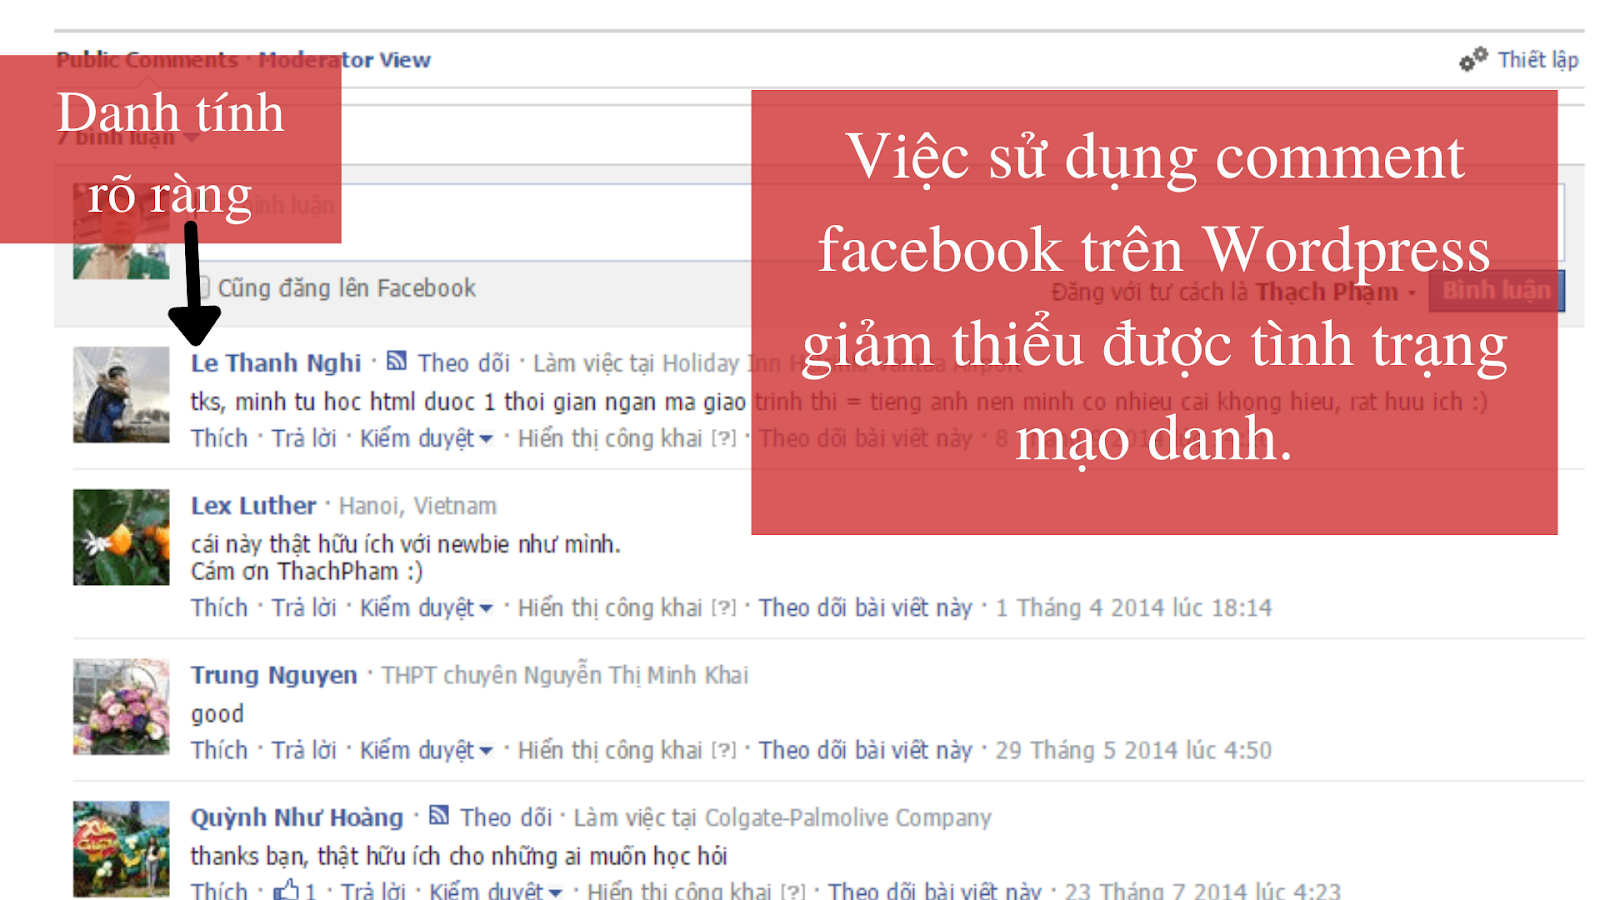Click timestamp 1 Tháng 4 2014 lúc 18:14
The image size is (1600, 900).
click(1134, 608)
